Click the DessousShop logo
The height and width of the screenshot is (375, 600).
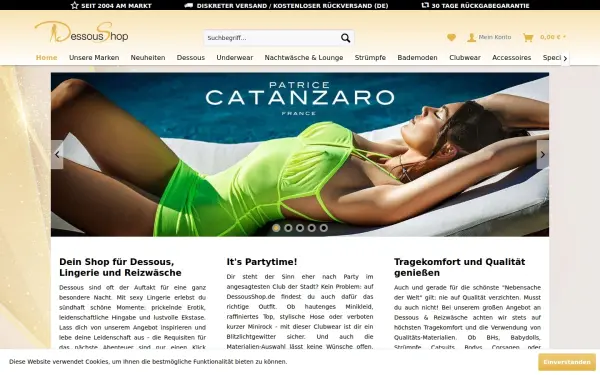tap(82, 32)
